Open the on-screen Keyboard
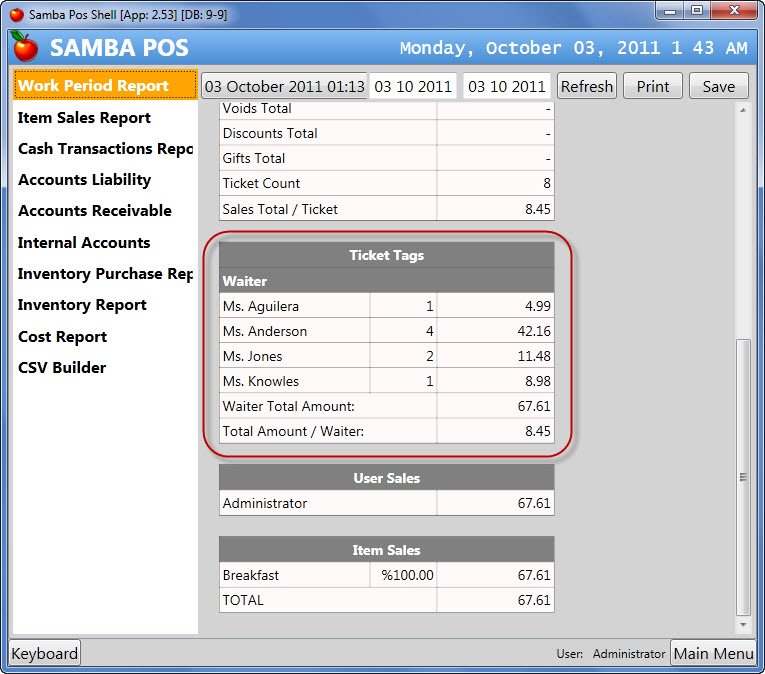Image resolution: width=765 pixels, height=674 pixels. (44, 654)
